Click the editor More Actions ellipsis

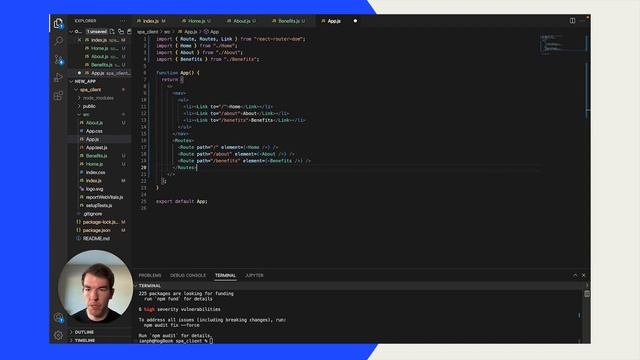click(582, 21)
